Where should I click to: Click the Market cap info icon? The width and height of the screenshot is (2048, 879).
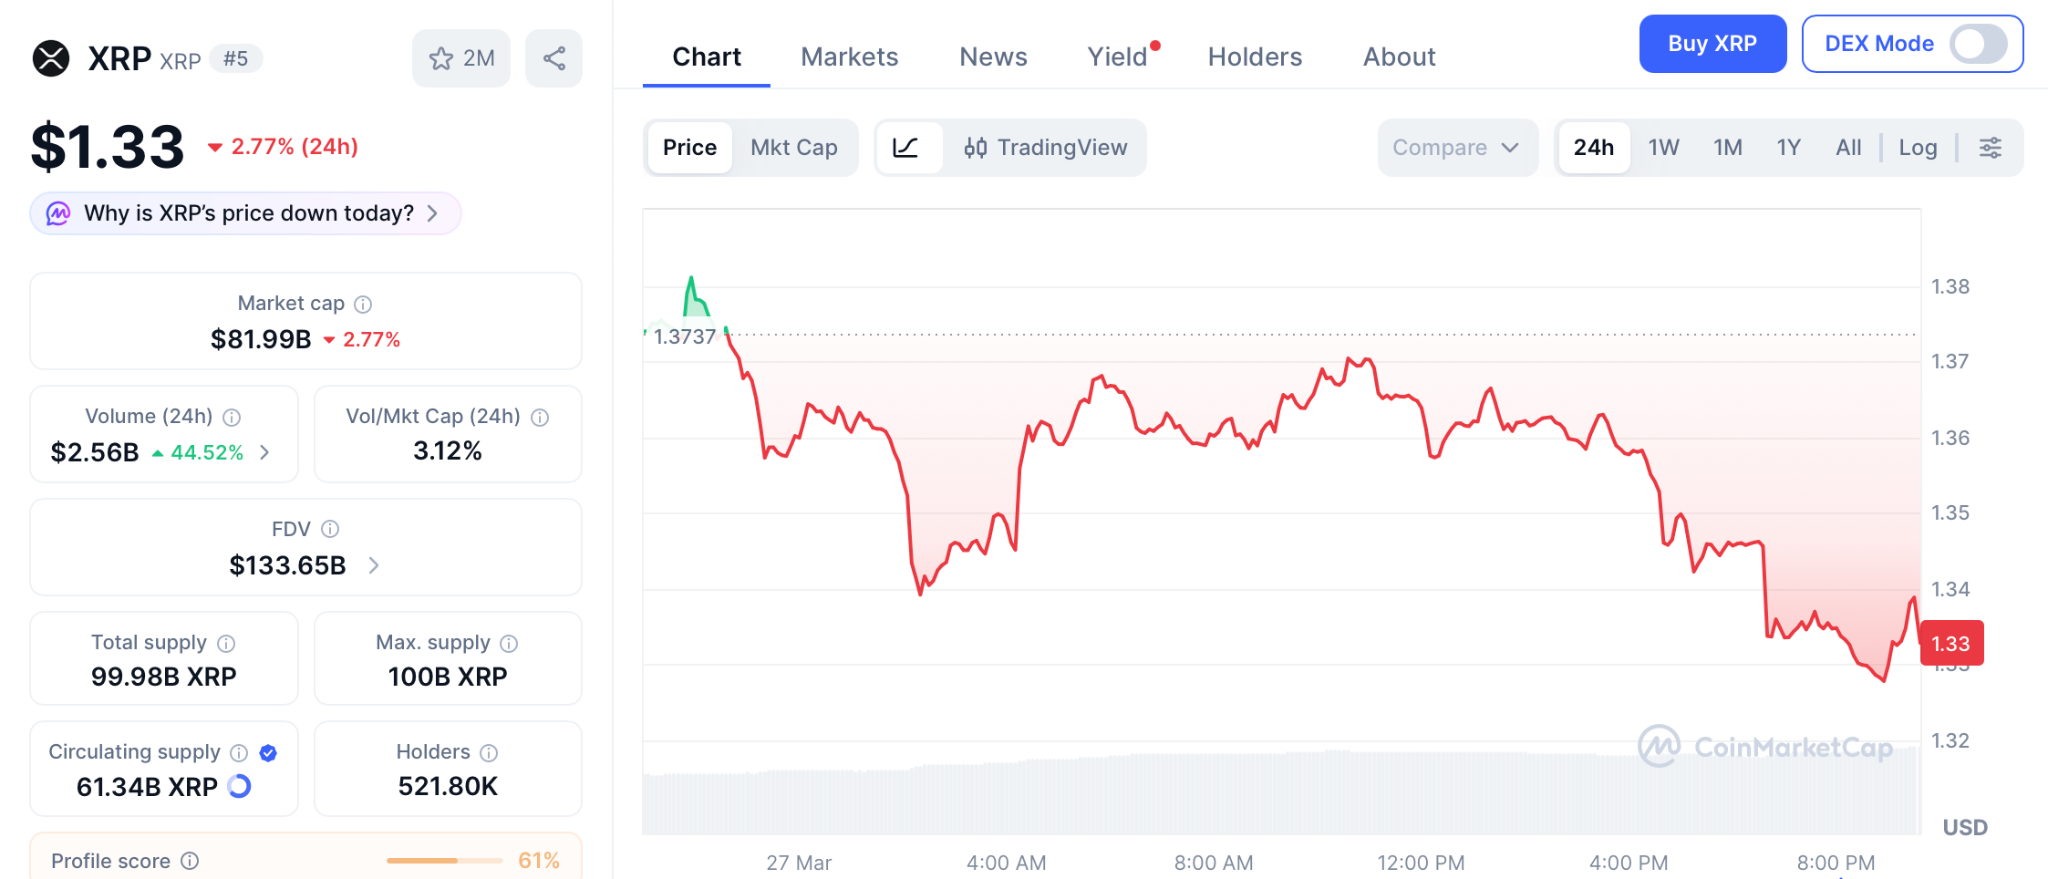point(361,303)
